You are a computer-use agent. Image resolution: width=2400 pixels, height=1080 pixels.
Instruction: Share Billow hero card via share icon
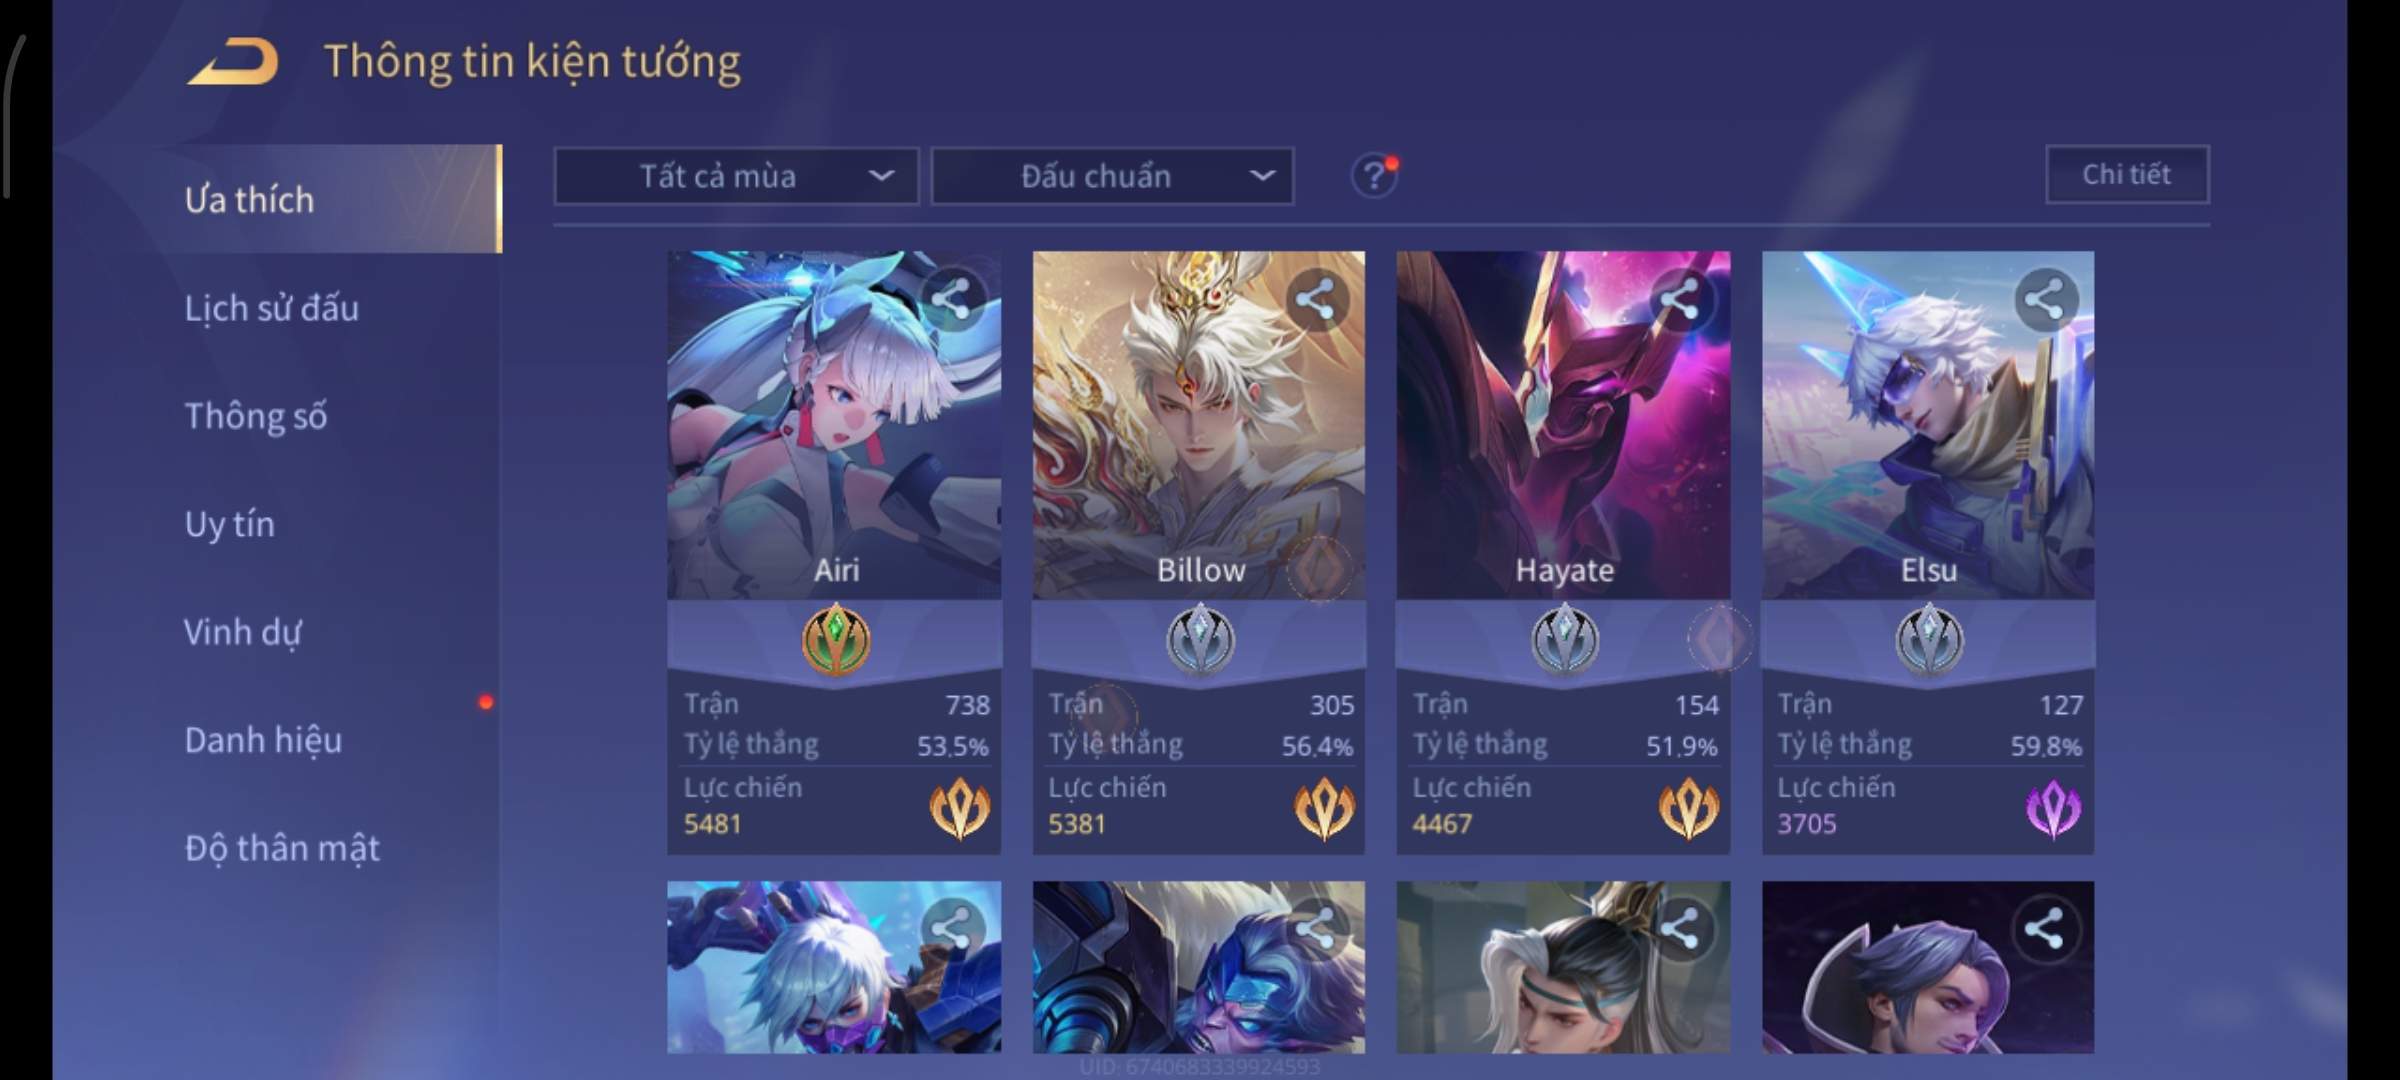tap(1315, 298)
